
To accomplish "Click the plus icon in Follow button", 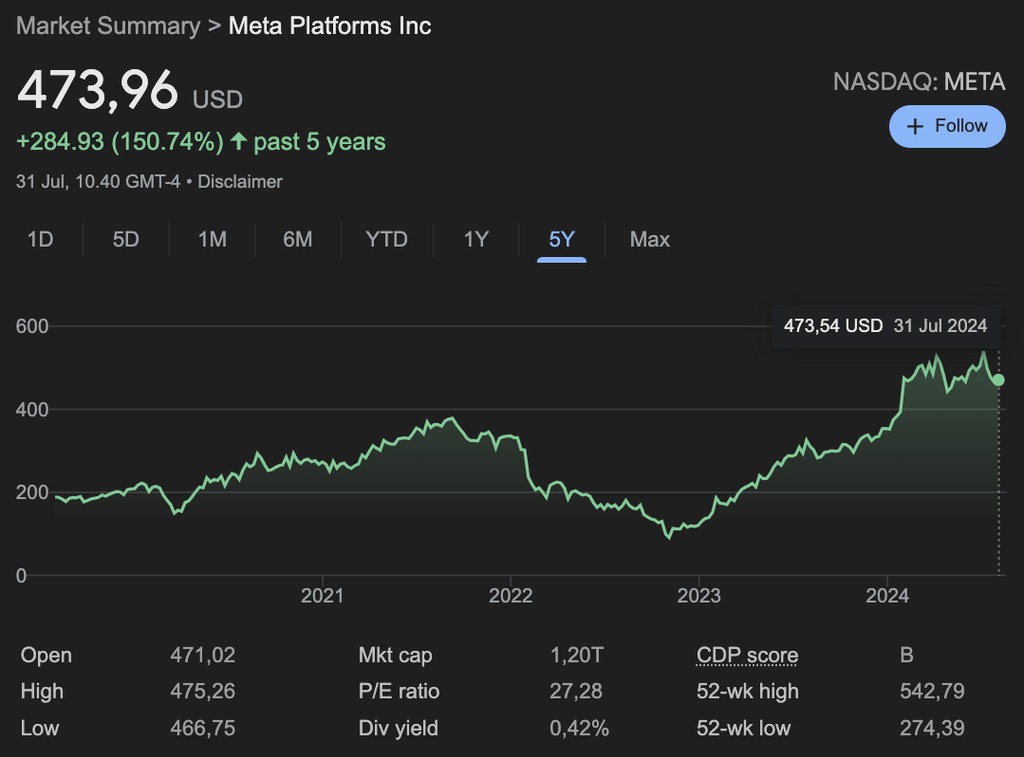I will [x=914, y=126].
